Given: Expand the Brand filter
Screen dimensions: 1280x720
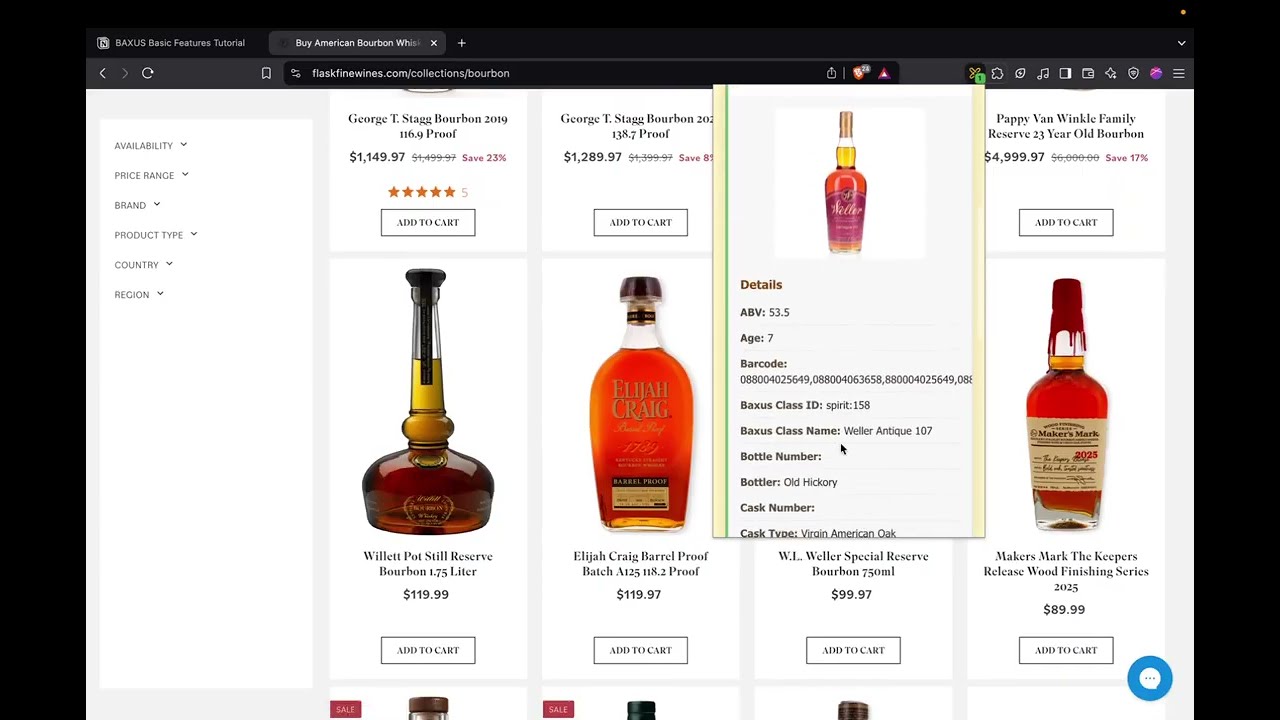Looking at the screenshot, I should (x=137, y=205).
